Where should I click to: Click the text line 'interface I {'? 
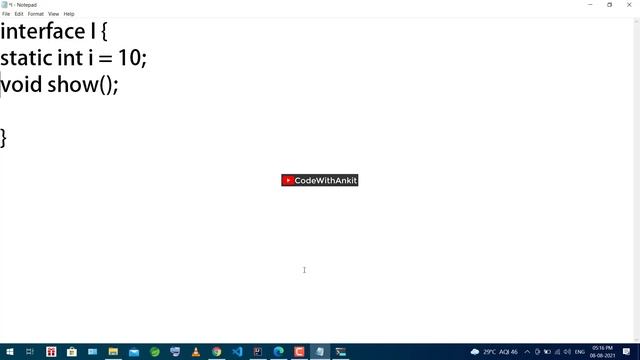click(54, 31)
